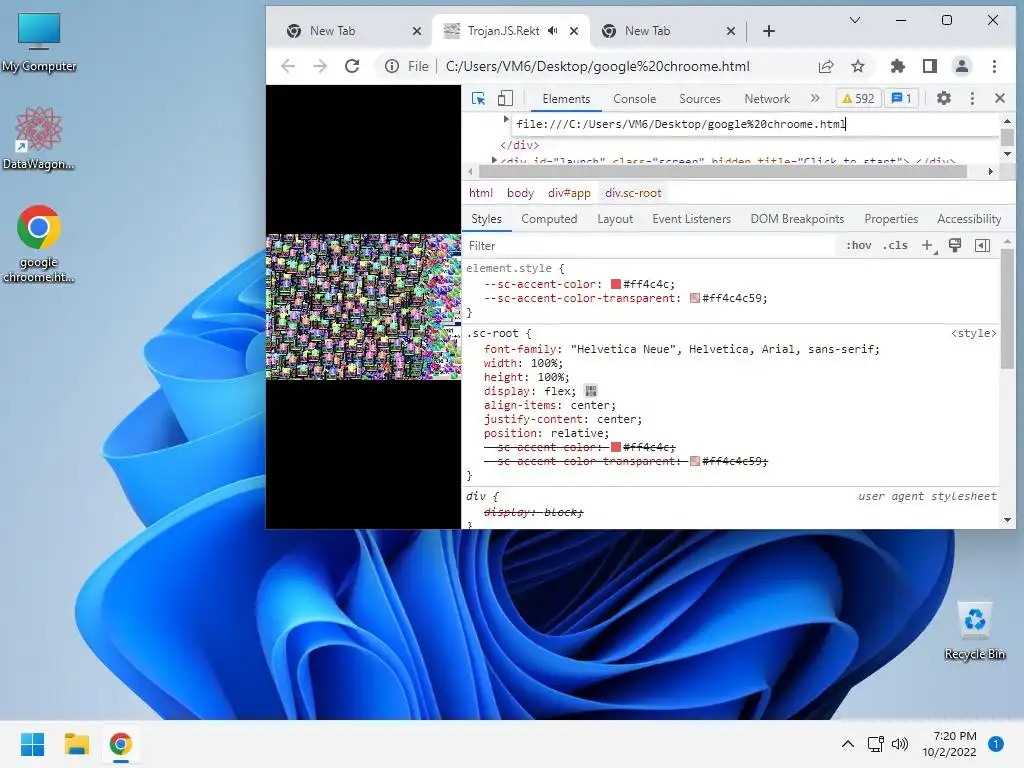Toggle rendering emulations paintbrush icon
The width and height of the screenshot is (1024, 768).
click(x=955, y=246)
